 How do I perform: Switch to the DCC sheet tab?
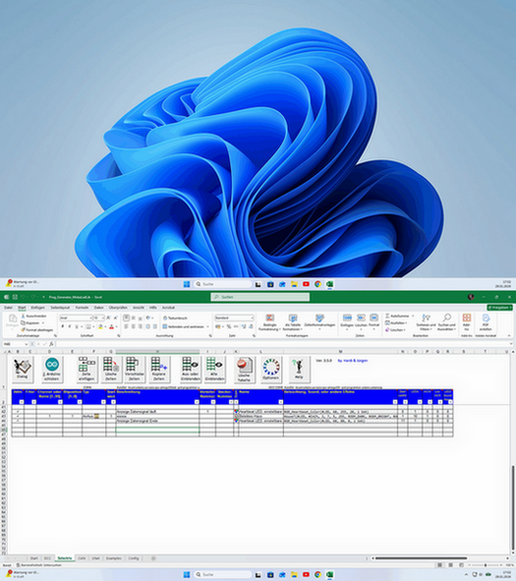click(47, 558)
